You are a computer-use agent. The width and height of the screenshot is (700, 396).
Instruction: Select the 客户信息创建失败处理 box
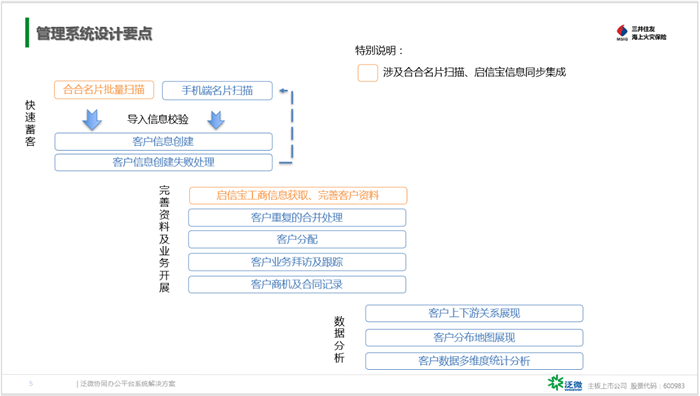pos(163,162)
